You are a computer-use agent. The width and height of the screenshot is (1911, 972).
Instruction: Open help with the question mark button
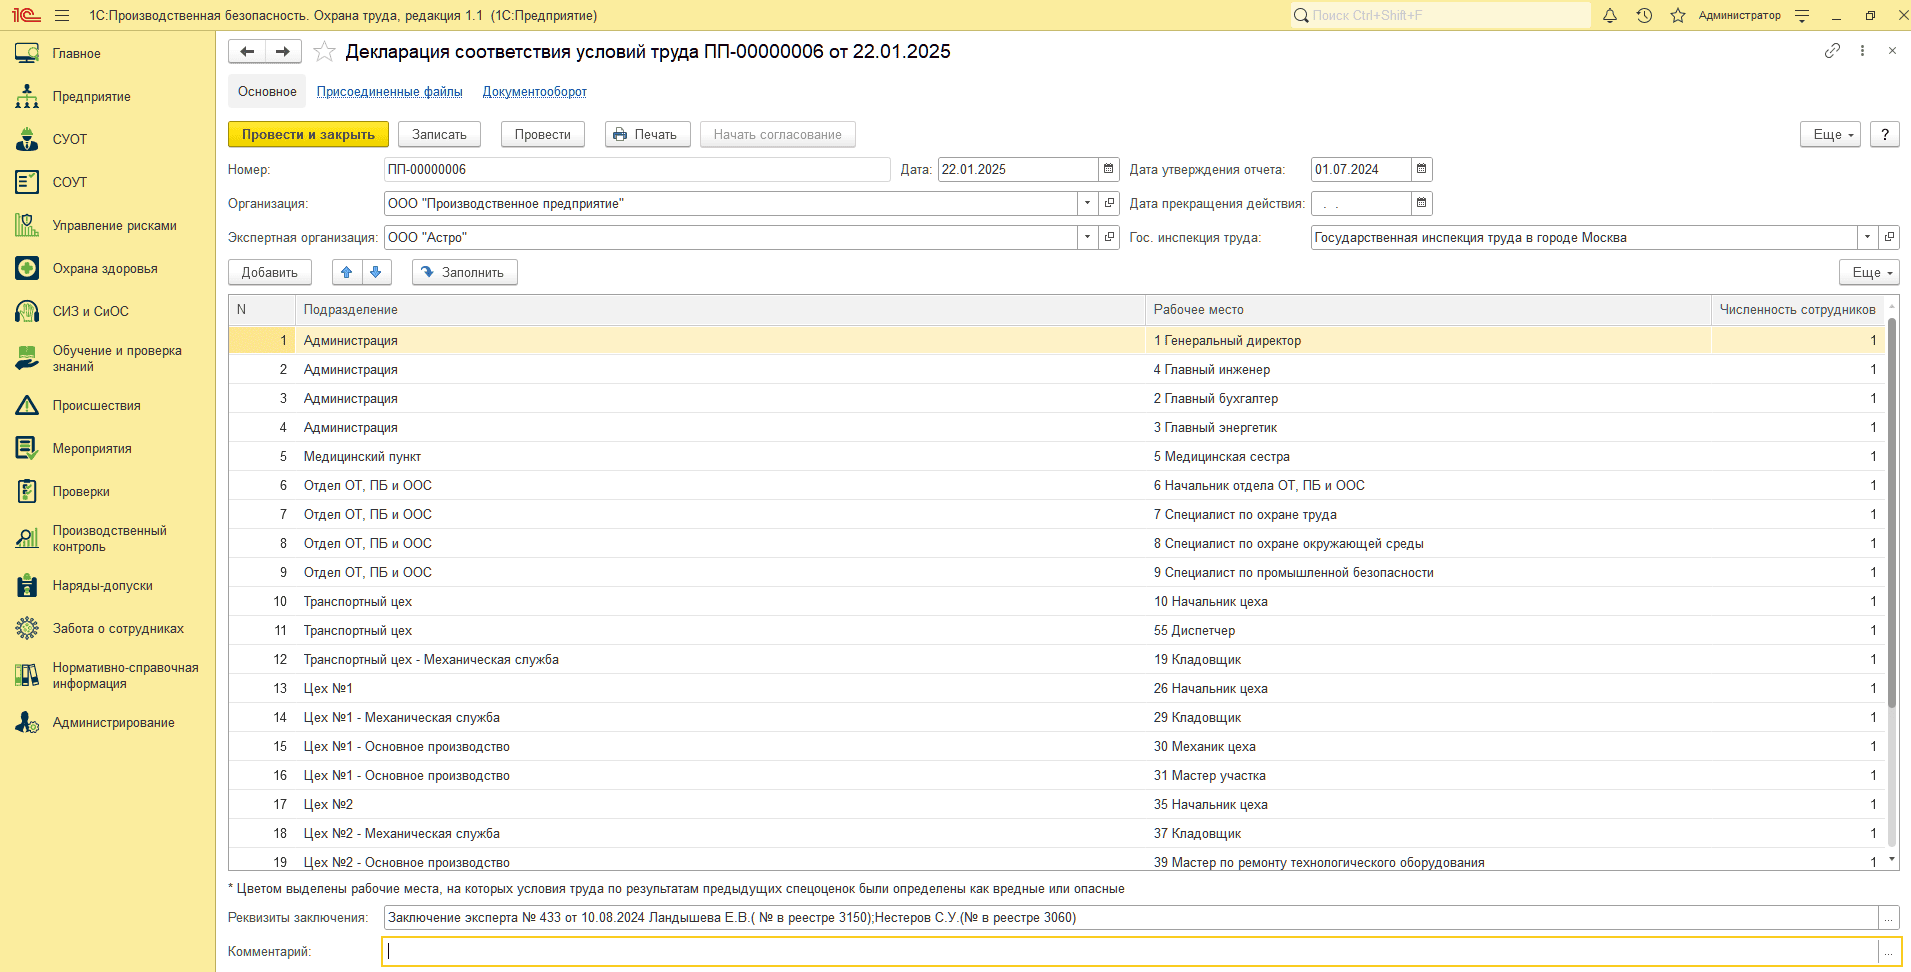pyautogui.click(x=1885, y=135)
